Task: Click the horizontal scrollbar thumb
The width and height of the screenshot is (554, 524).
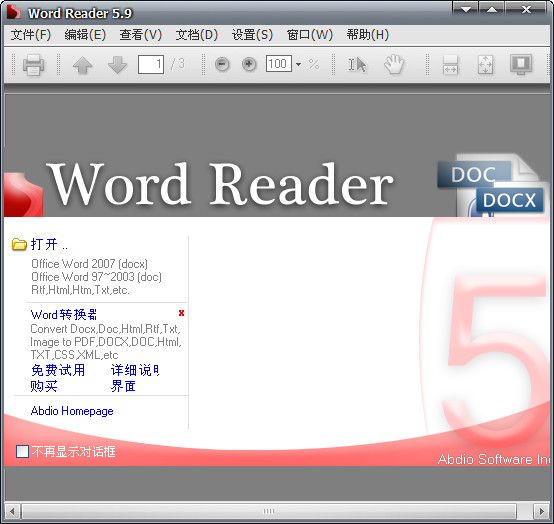Action: [269, 511]
